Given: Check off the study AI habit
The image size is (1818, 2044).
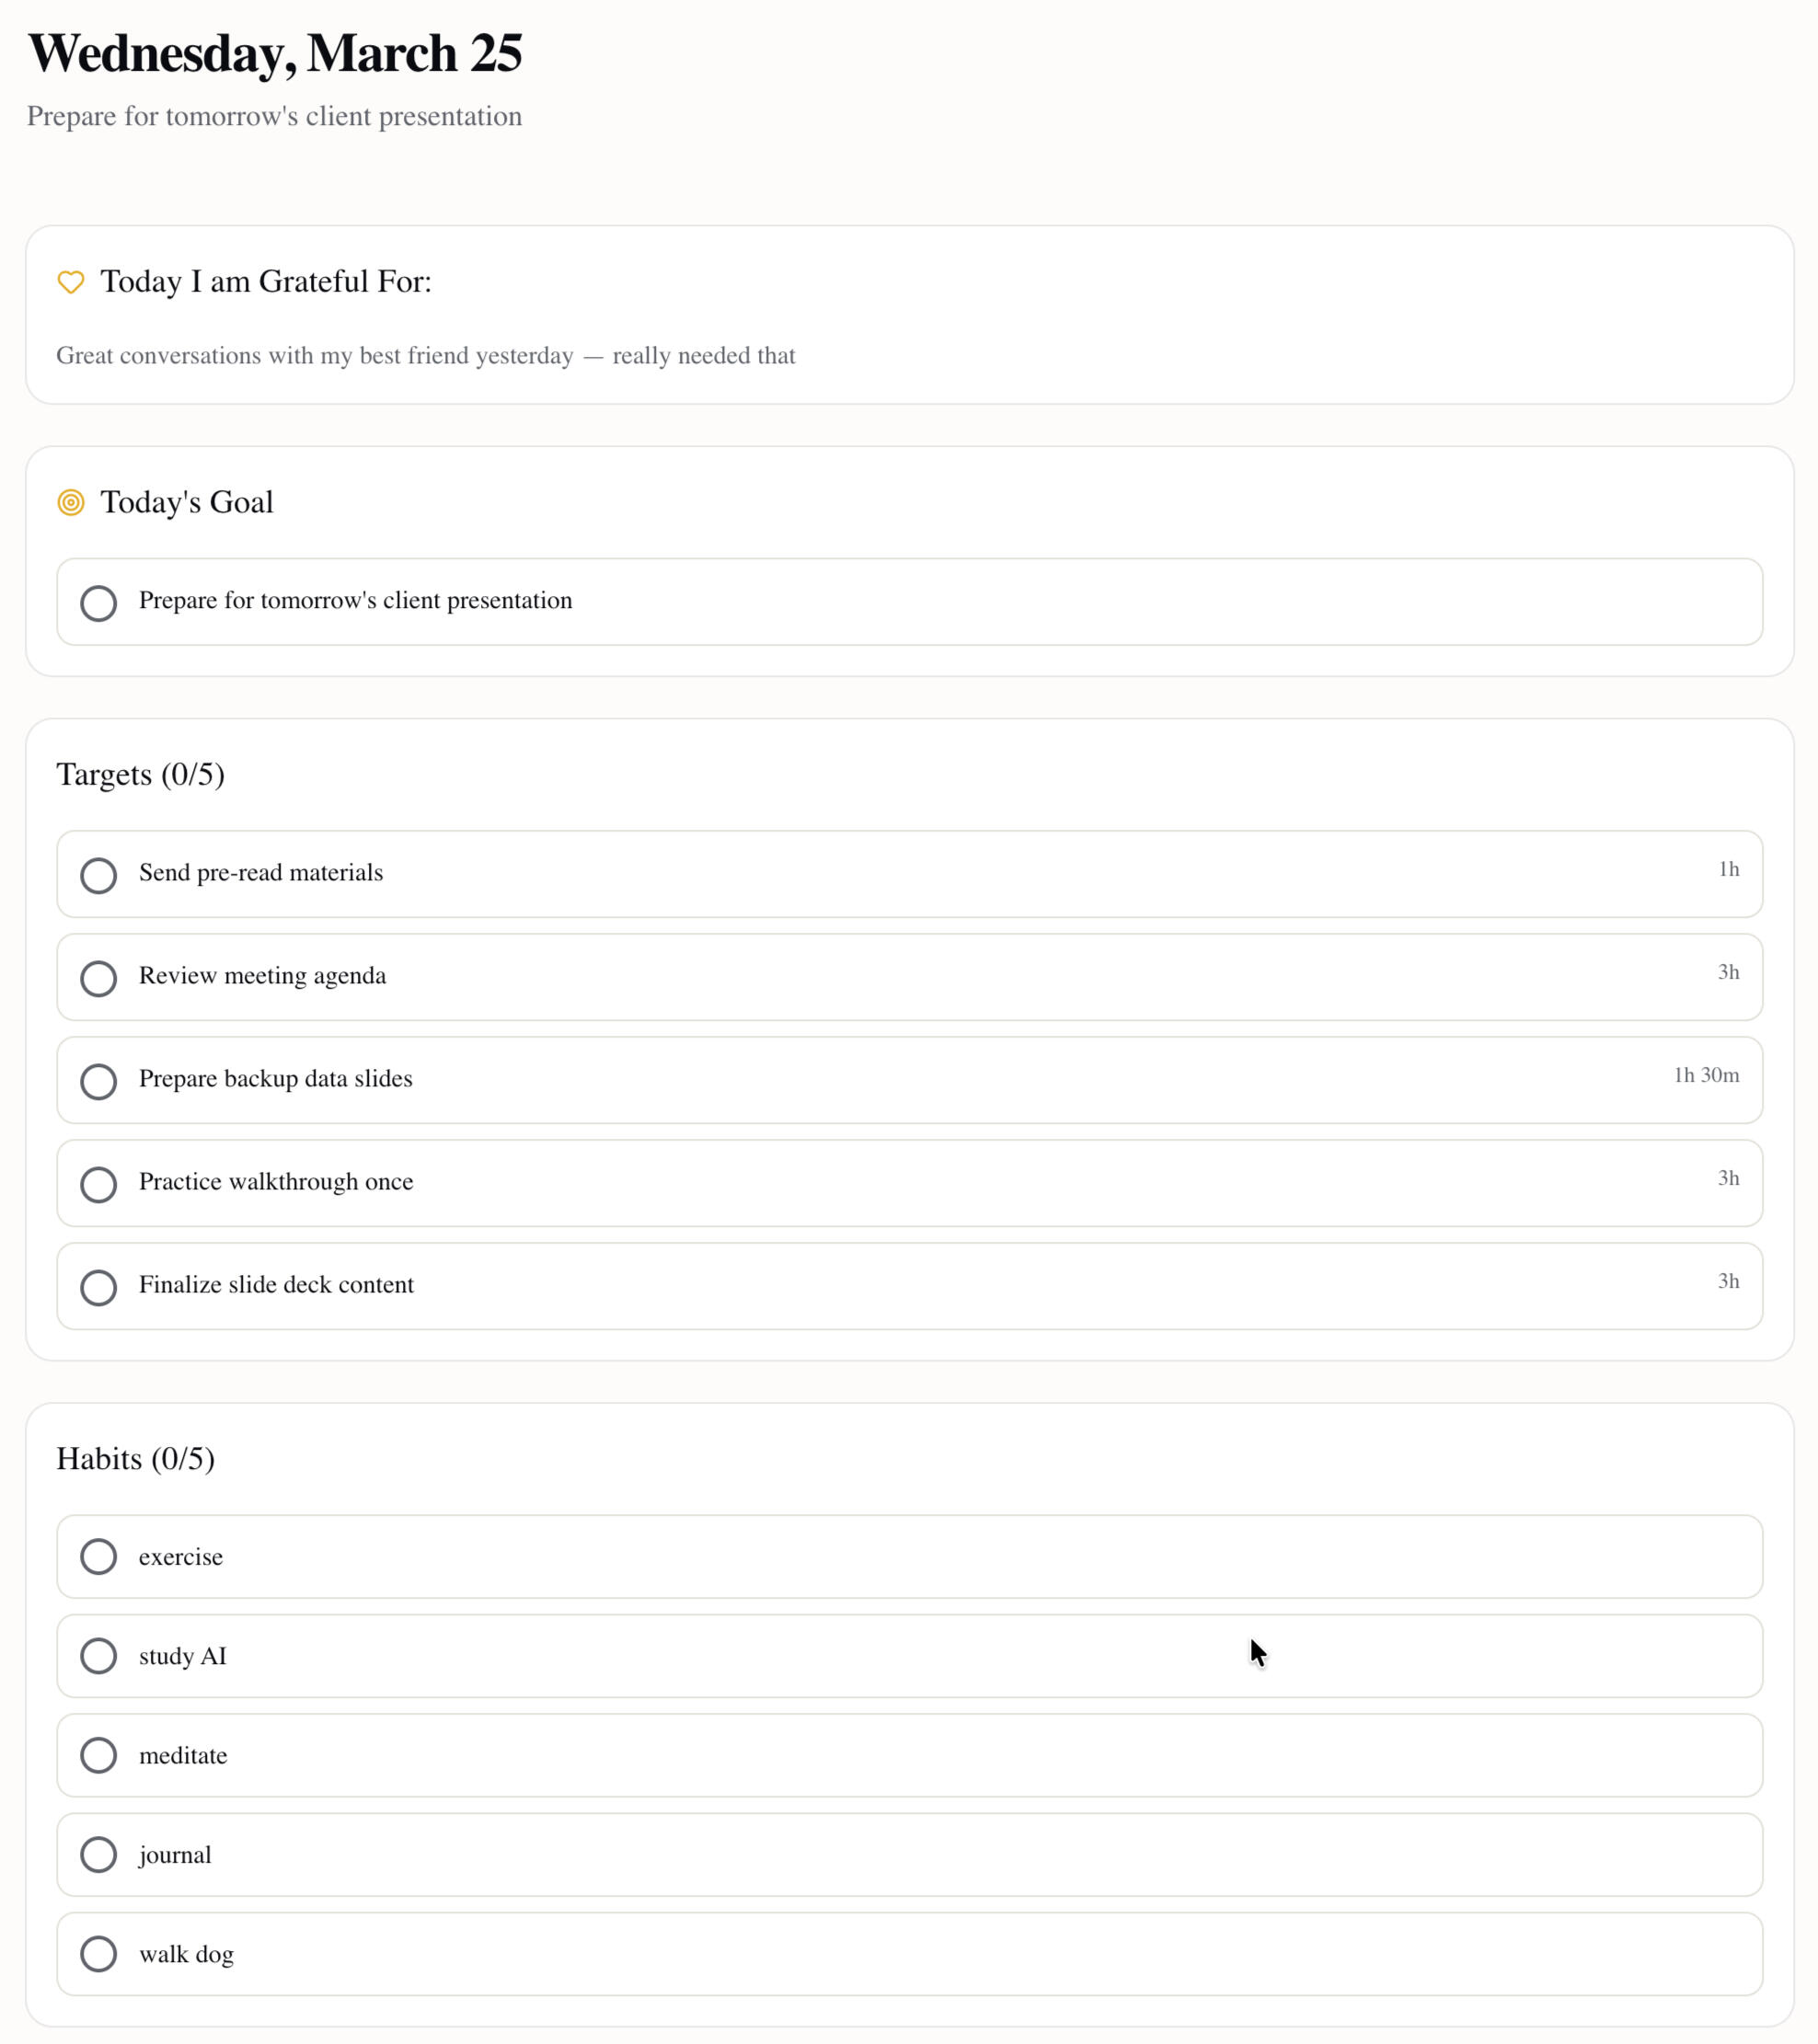Looking at the screenshot, I should [x=98, y=1655].
